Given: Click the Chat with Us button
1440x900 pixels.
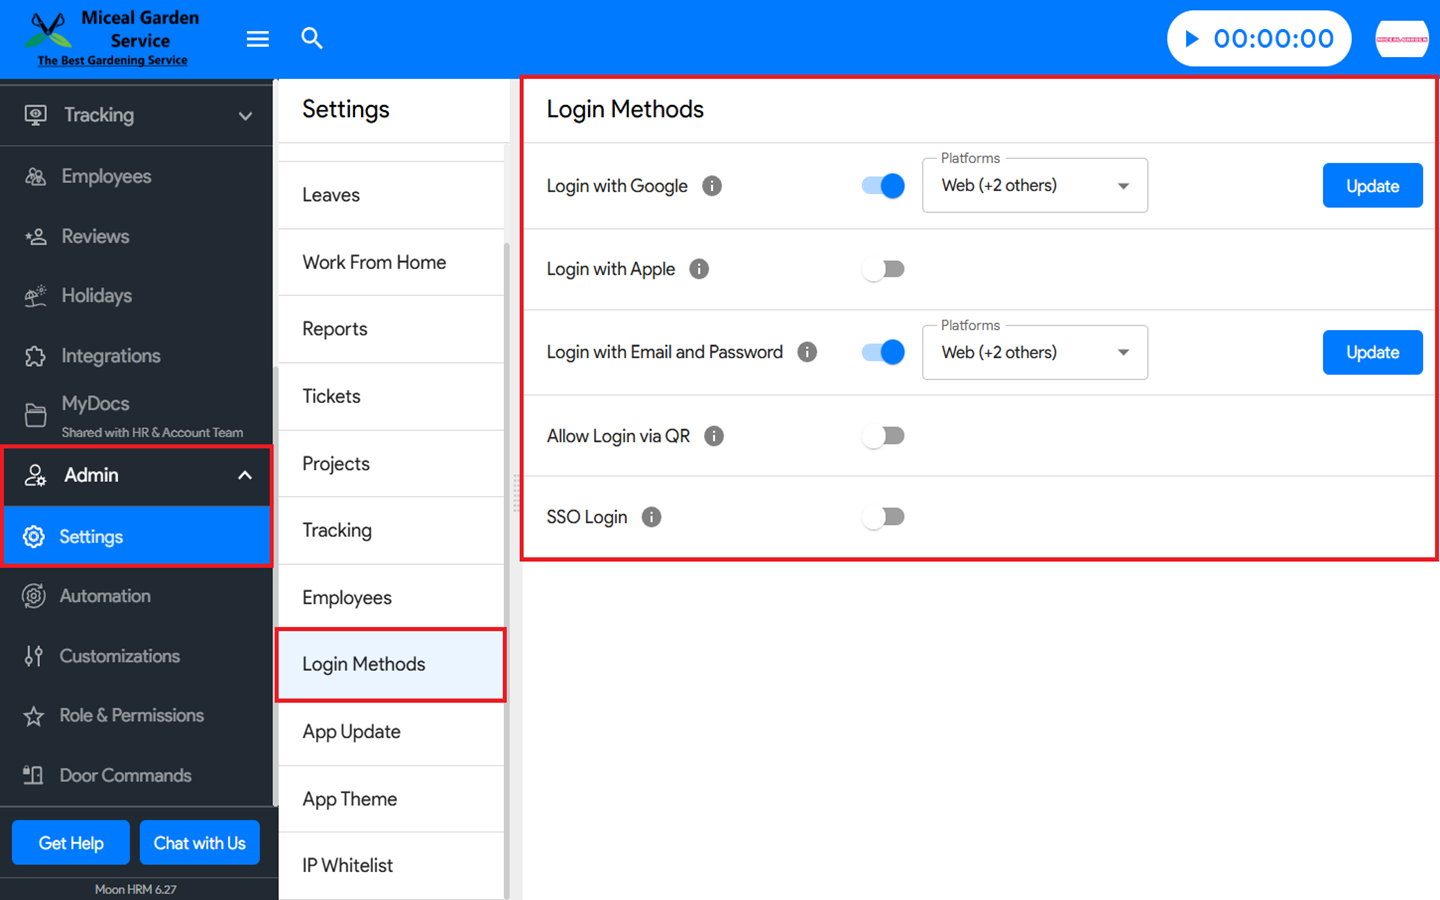Looking at the screenshot, I should [199, 843].
